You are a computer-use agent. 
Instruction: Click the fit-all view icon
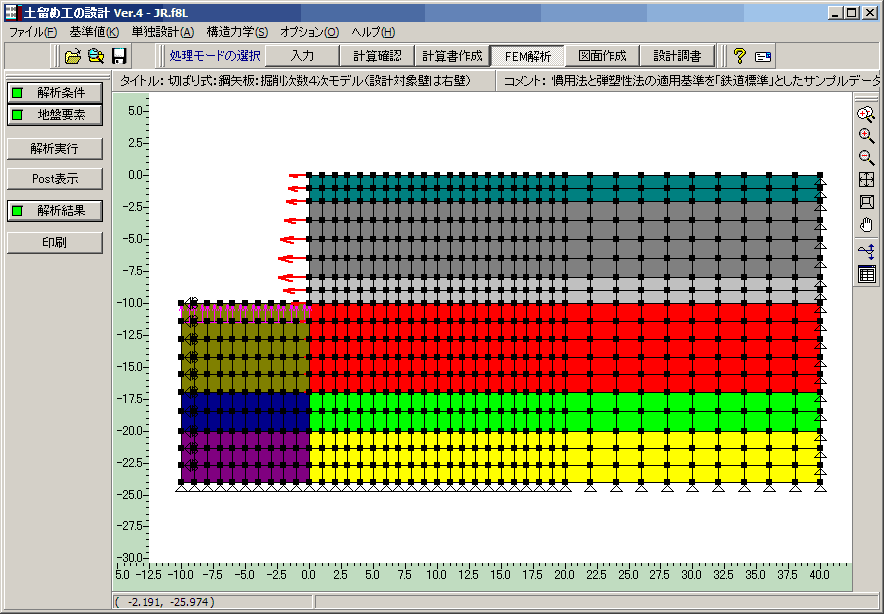[866, 180]
